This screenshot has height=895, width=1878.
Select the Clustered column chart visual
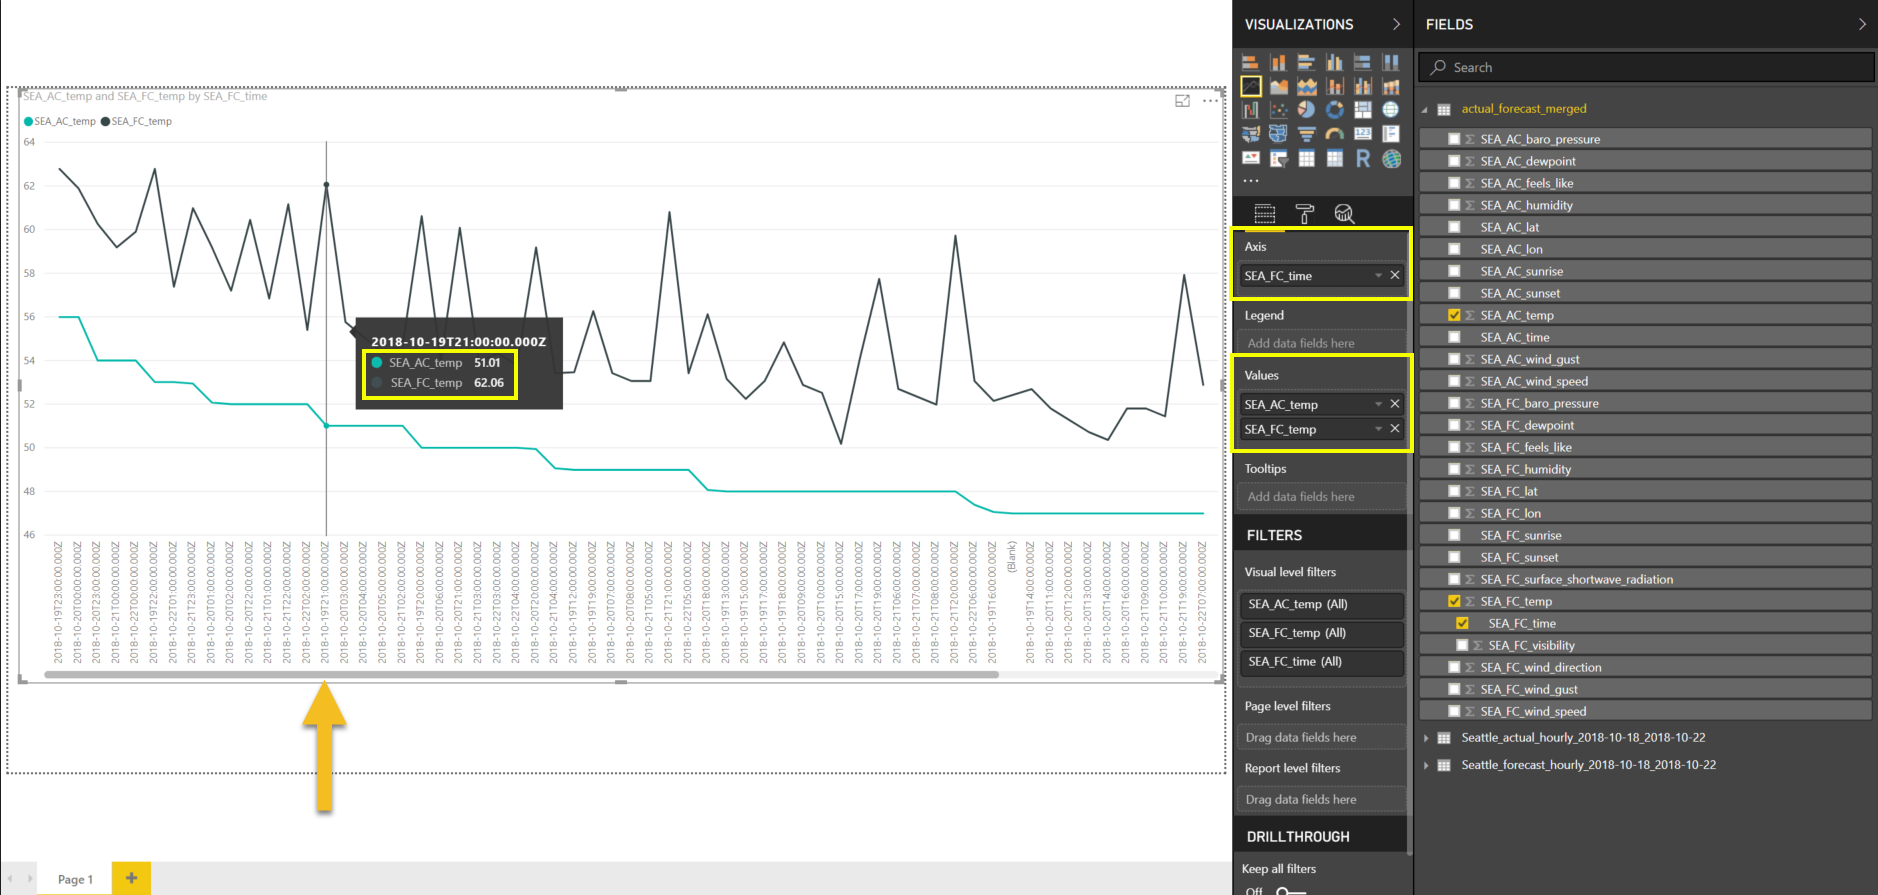coord(1334,62)
